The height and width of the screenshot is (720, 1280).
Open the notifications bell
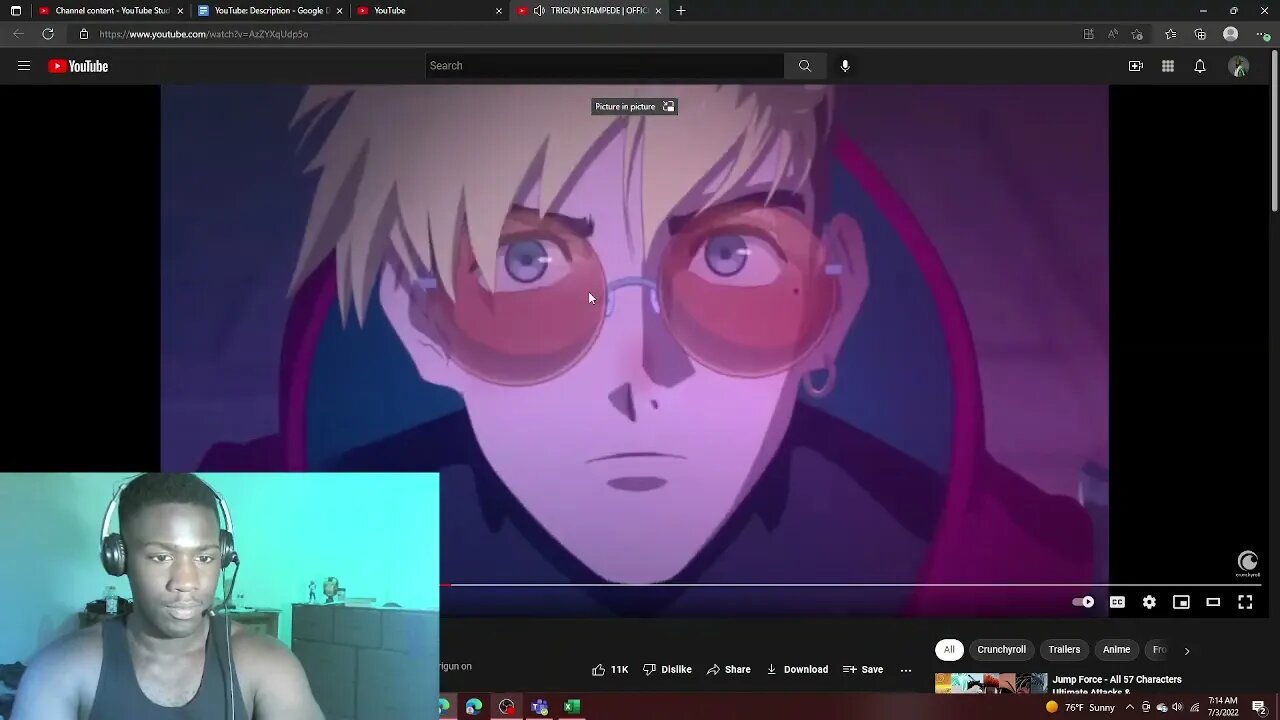(x=1200, y=66)
